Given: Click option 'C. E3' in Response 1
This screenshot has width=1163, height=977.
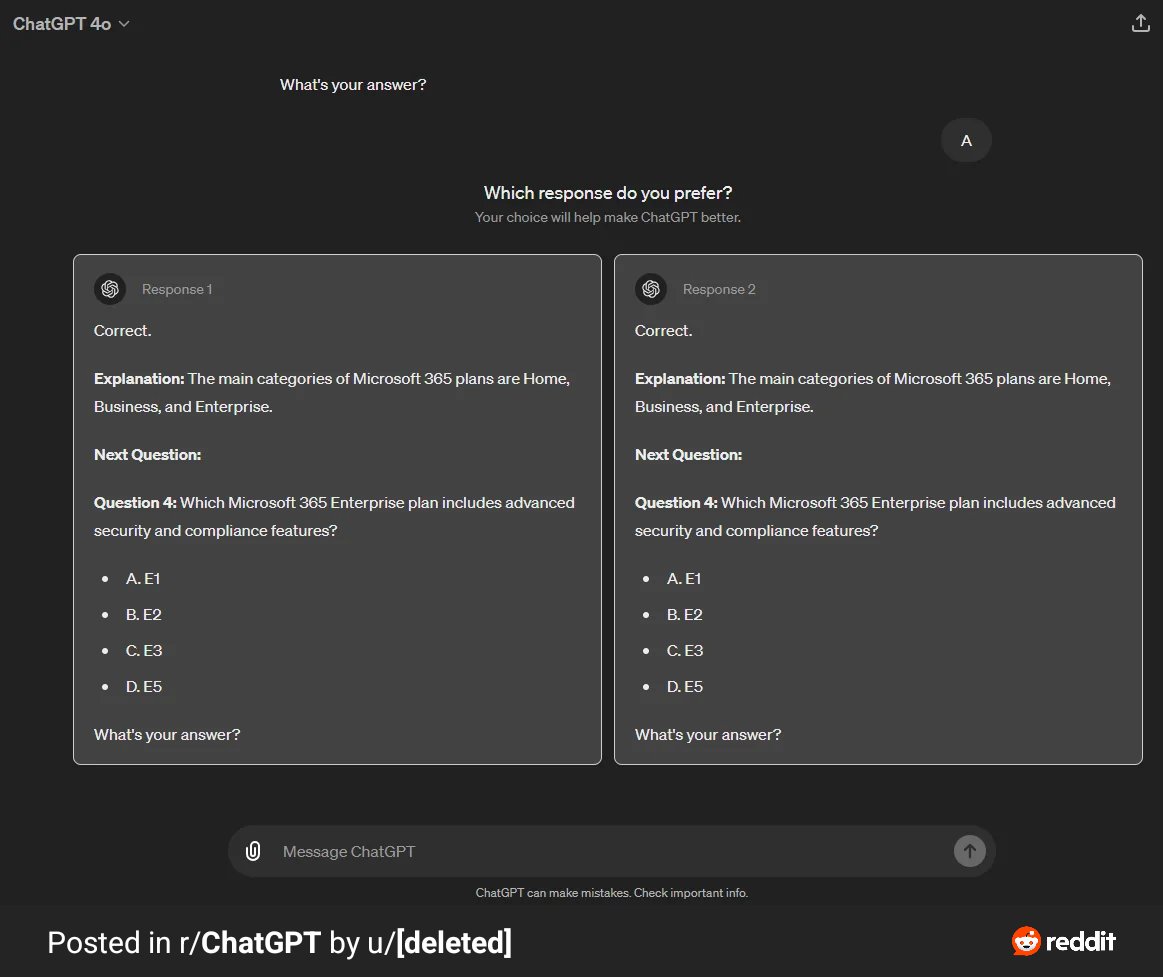Looking at the screenshot, I should click(144, 651).
